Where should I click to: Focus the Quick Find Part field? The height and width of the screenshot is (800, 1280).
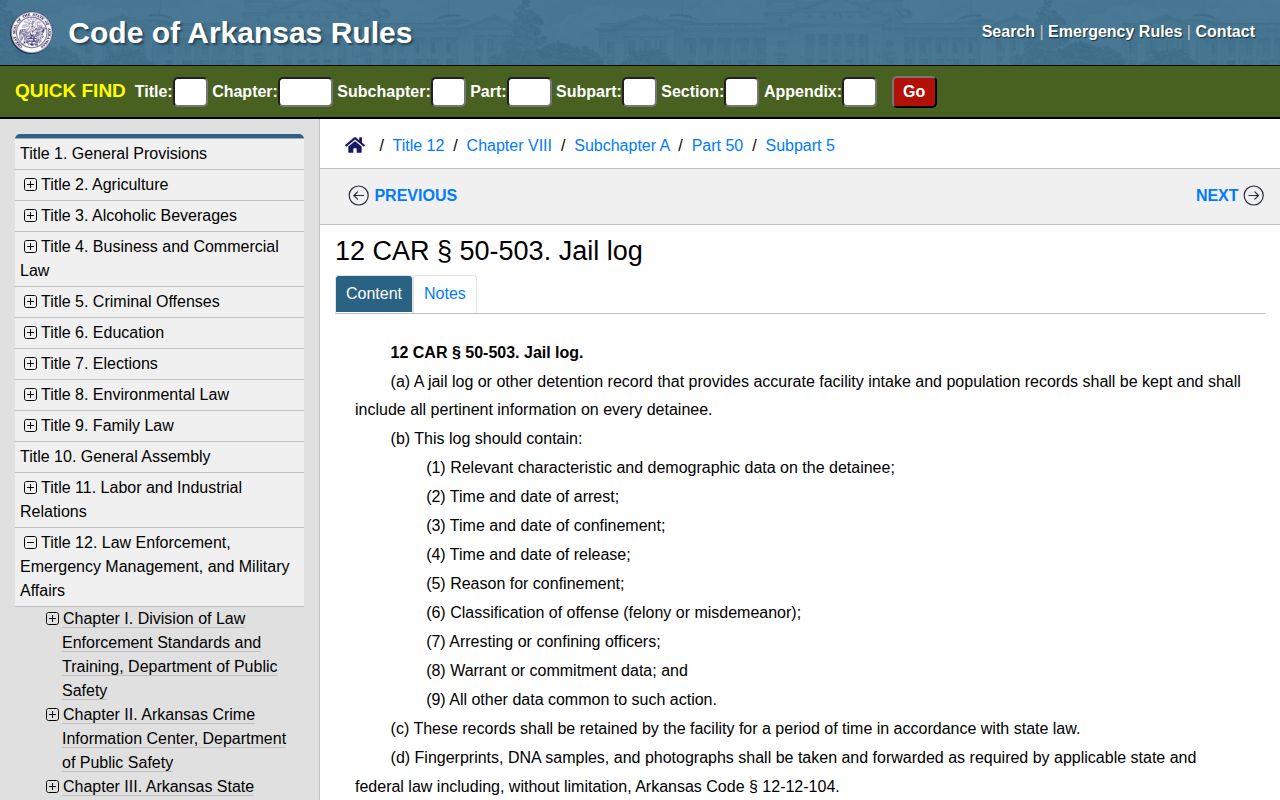pos(529,92)
